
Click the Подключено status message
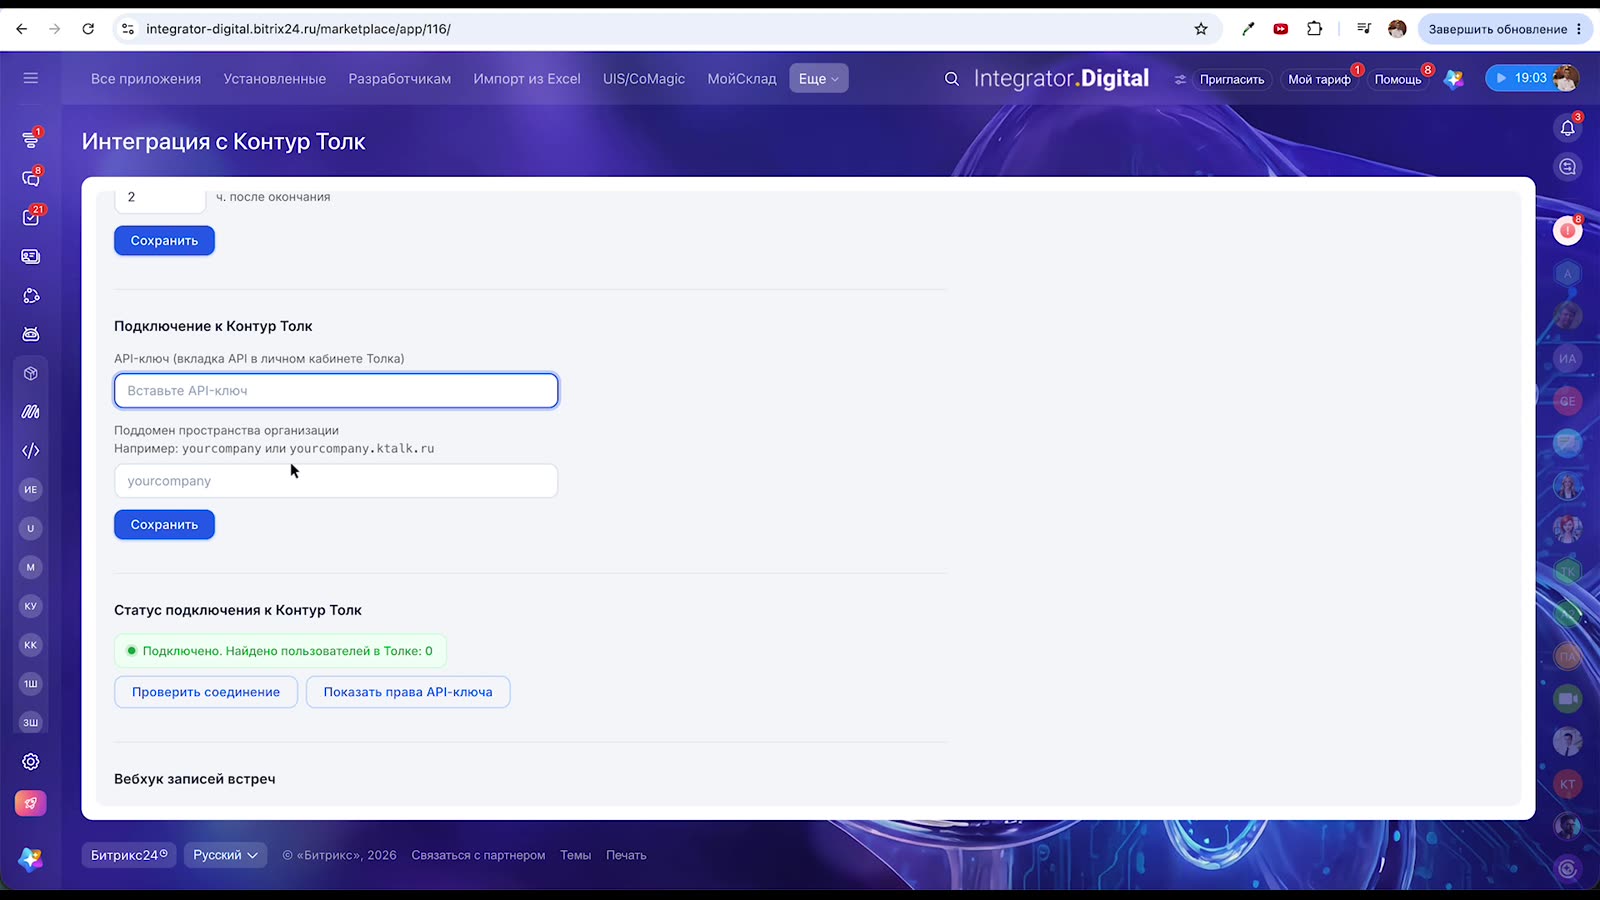point(280,651)
